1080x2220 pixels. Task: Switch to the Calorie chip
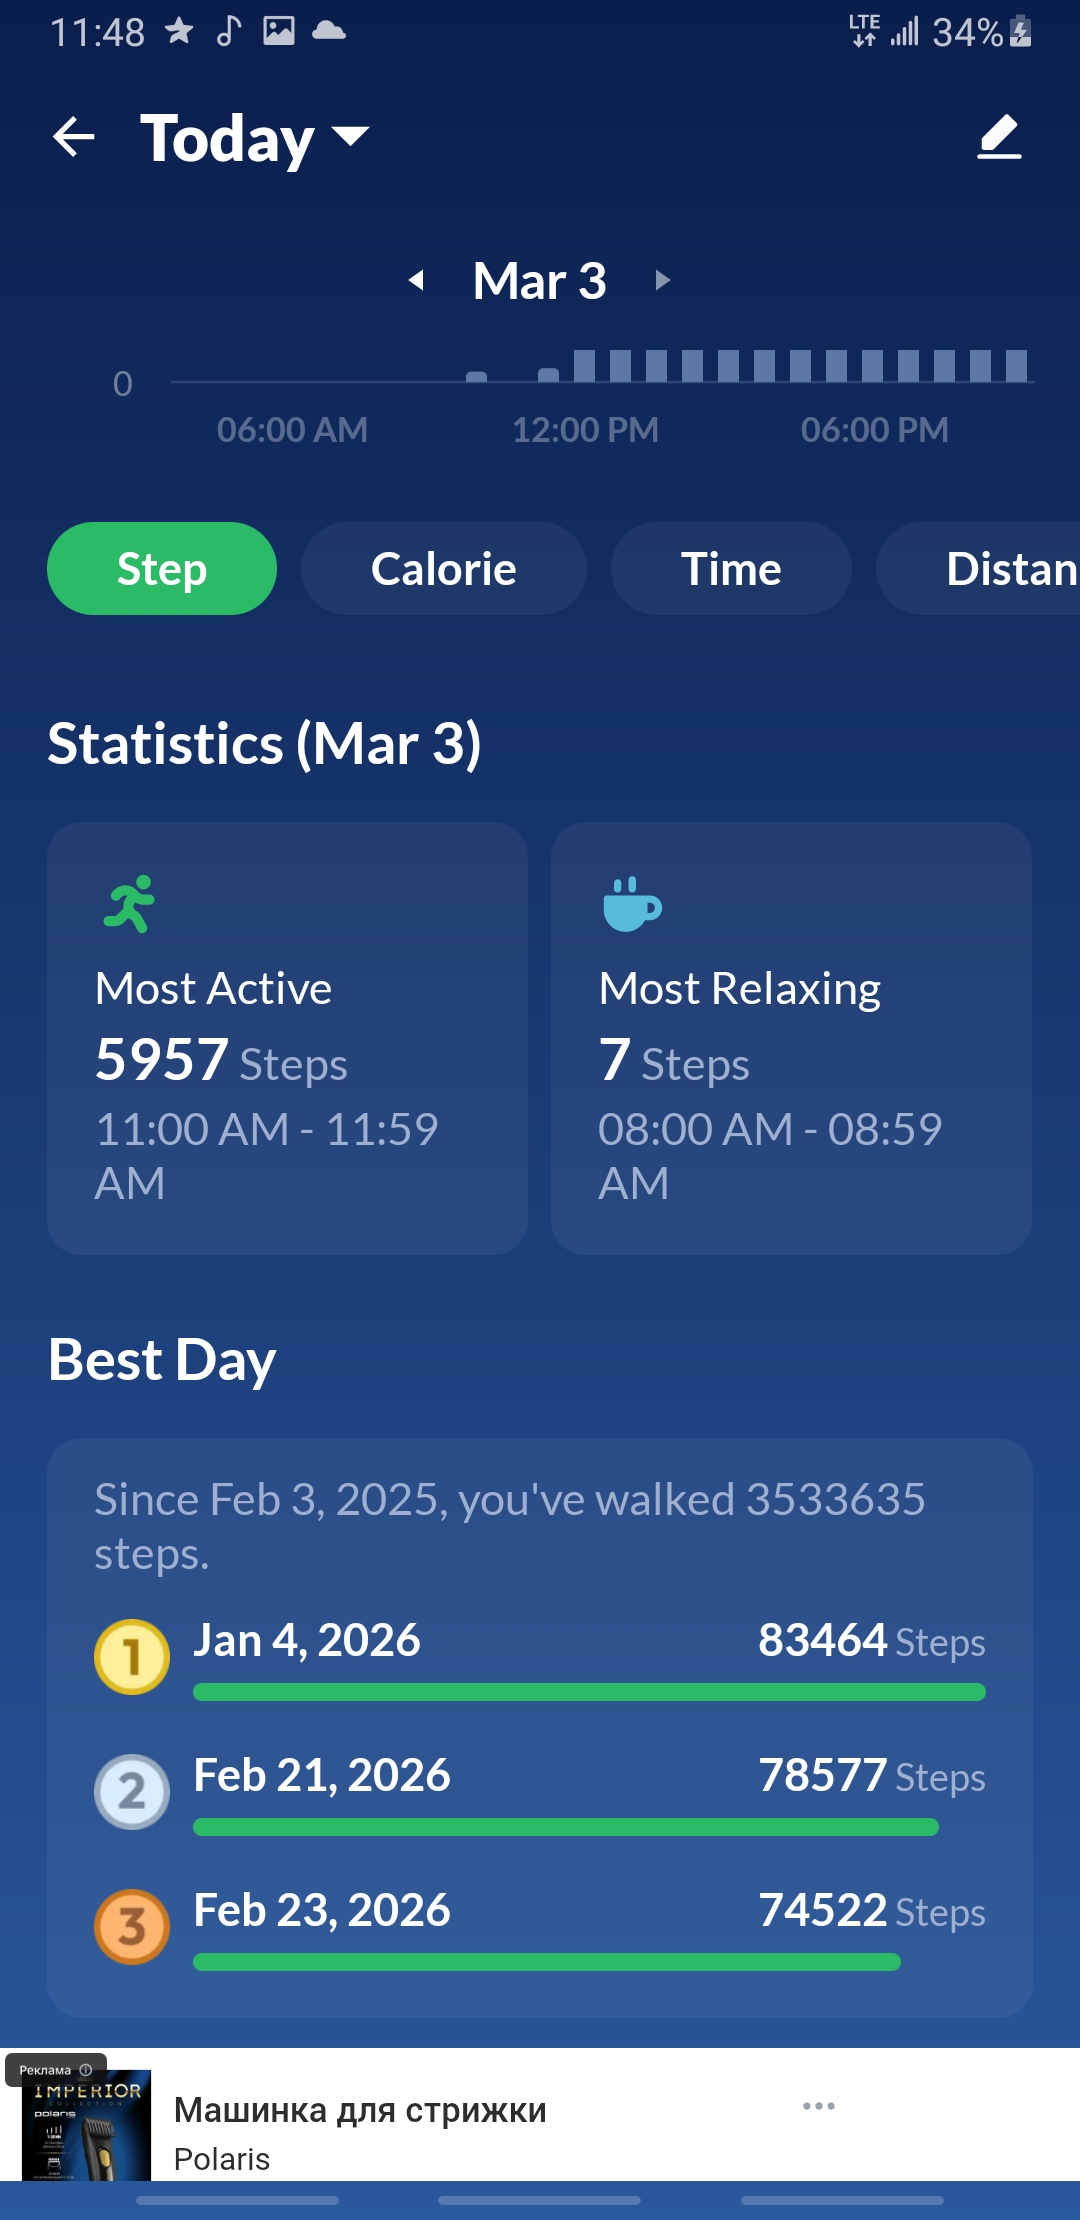click(x=444, y=568)
